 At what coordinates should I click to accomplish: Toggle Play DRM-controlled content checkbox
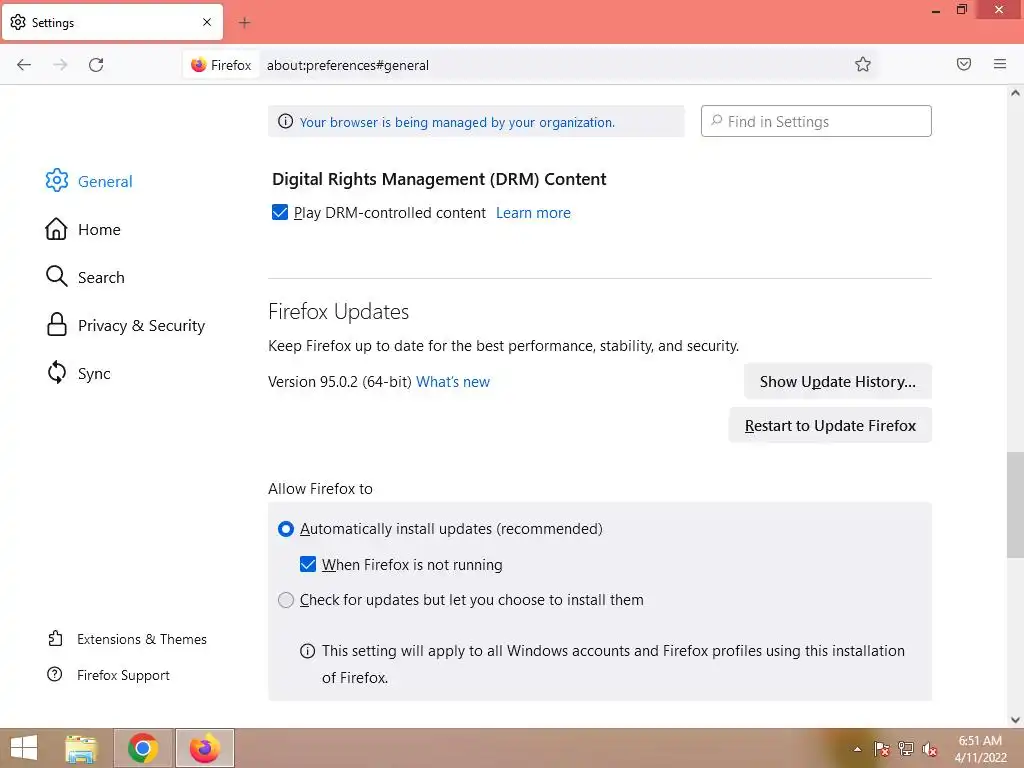(x=280, y=212)
